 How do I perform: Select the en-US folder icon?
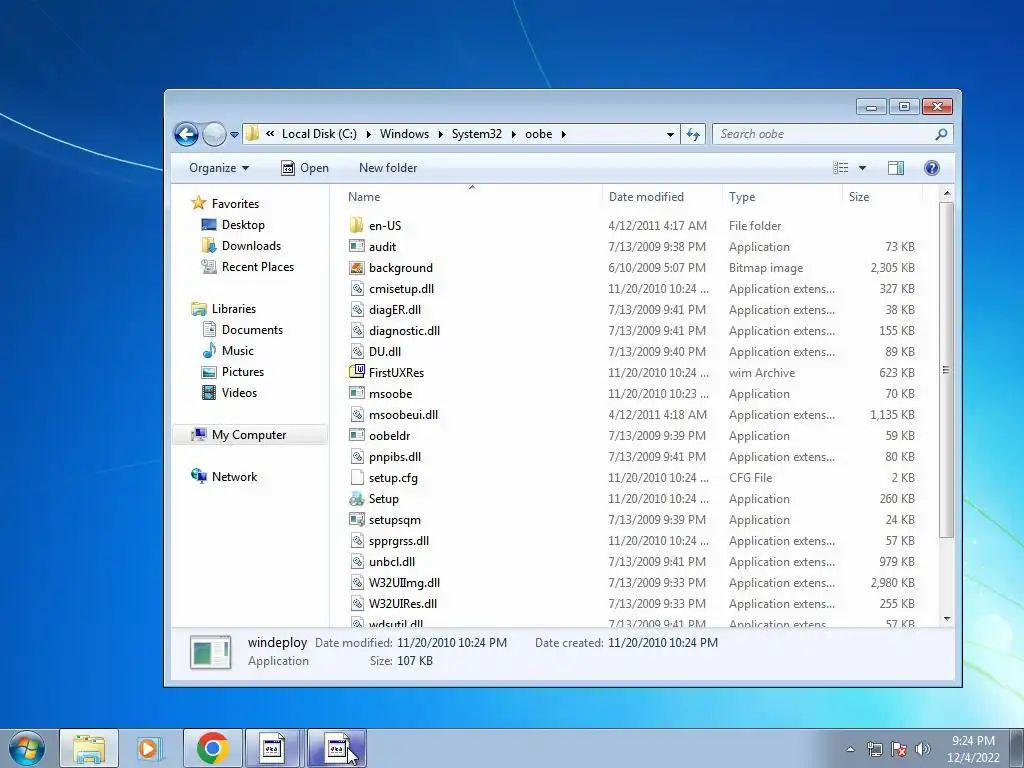click(x=357, y=225)
